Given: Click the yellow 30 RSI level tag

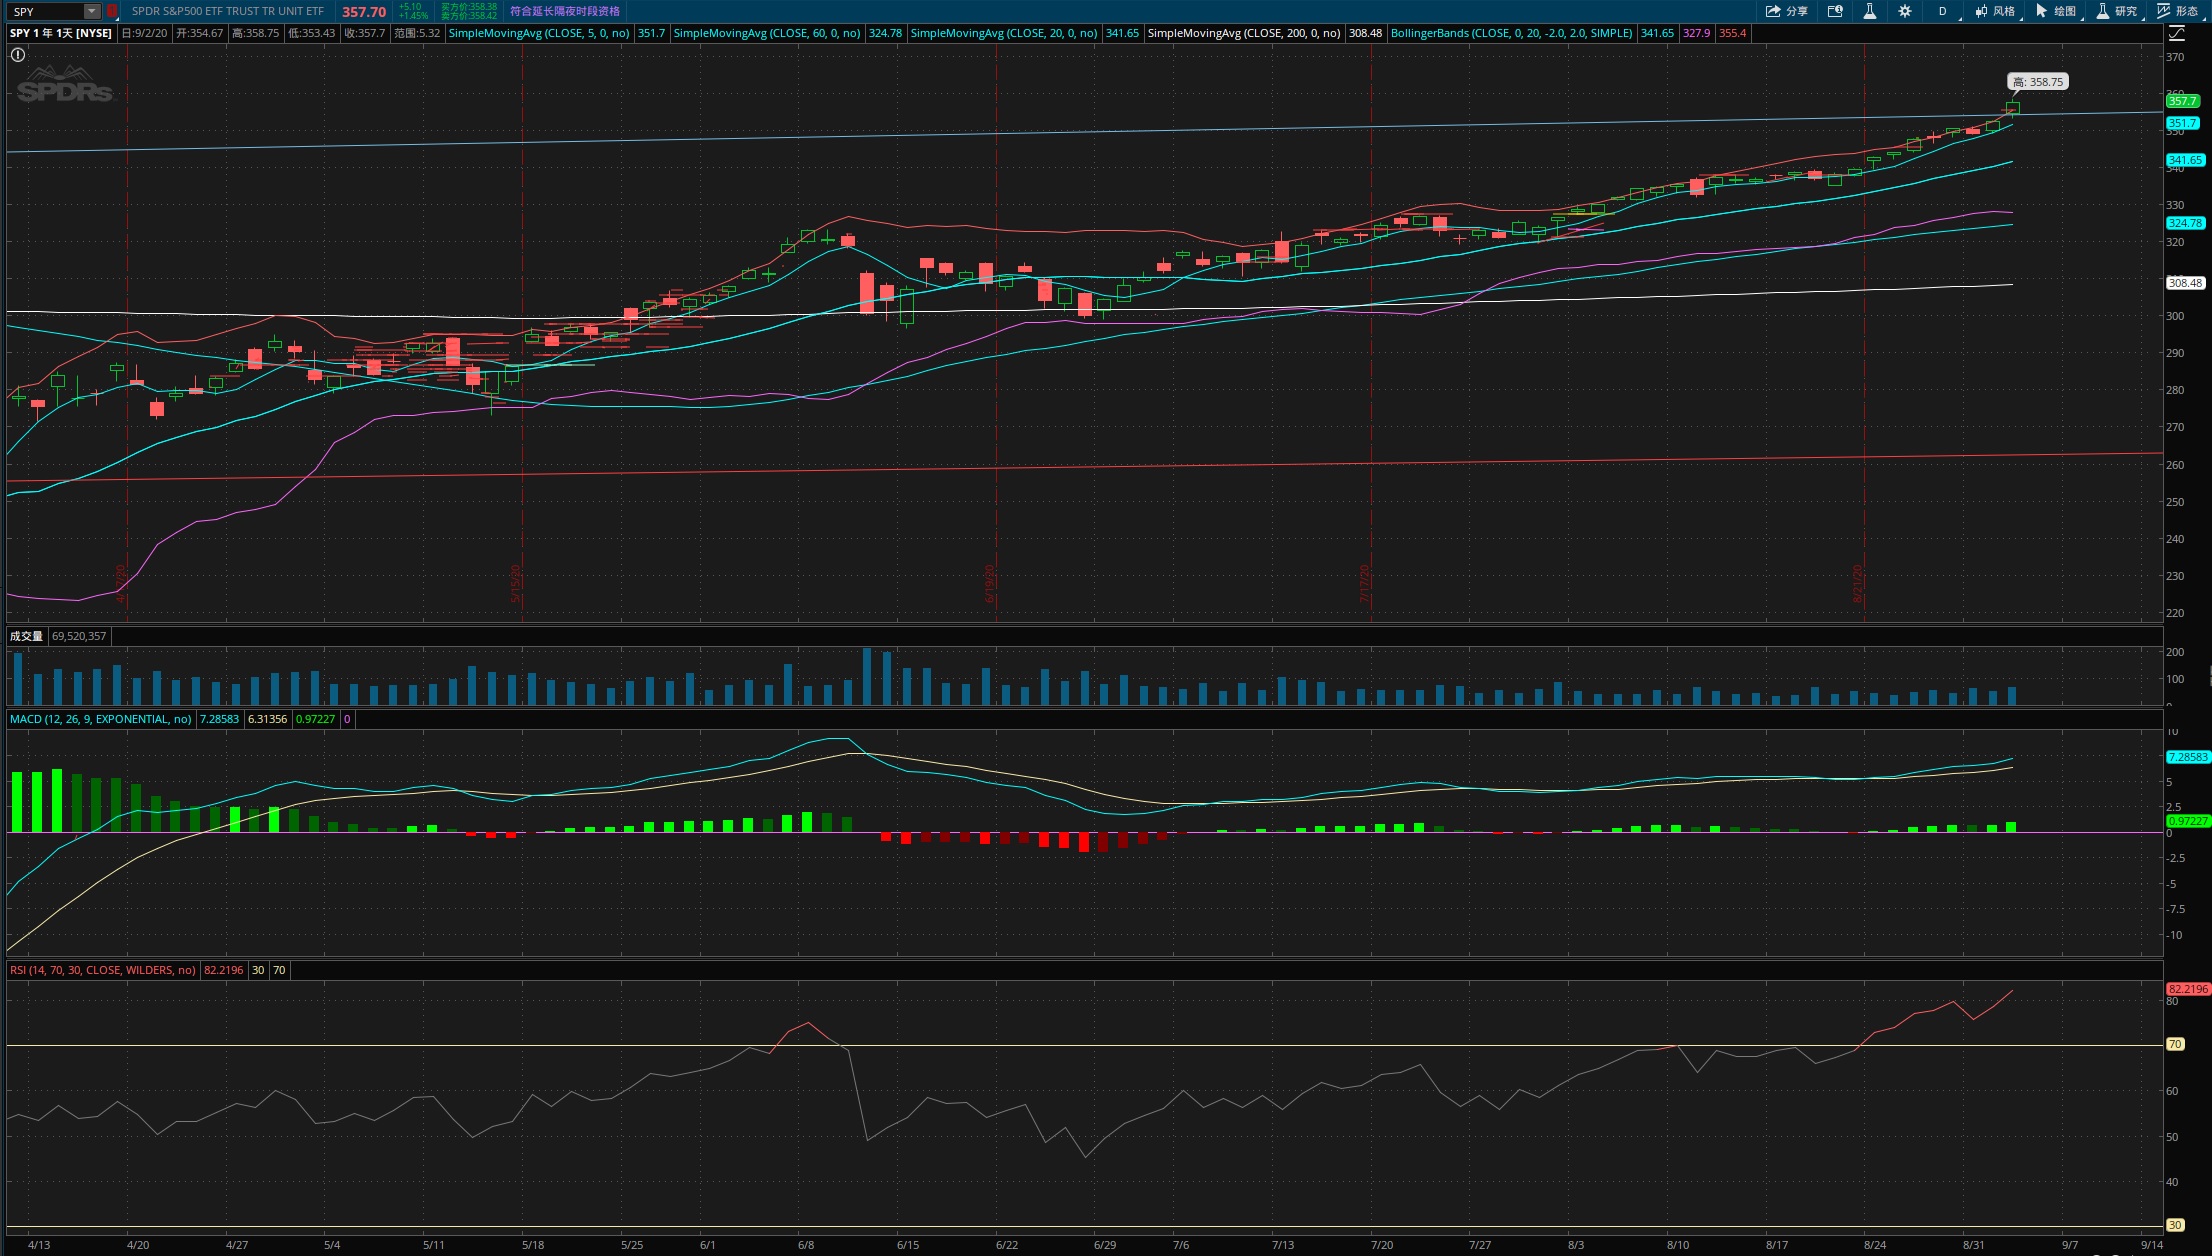Looking at the screenshot, I should [2175, 1225].
